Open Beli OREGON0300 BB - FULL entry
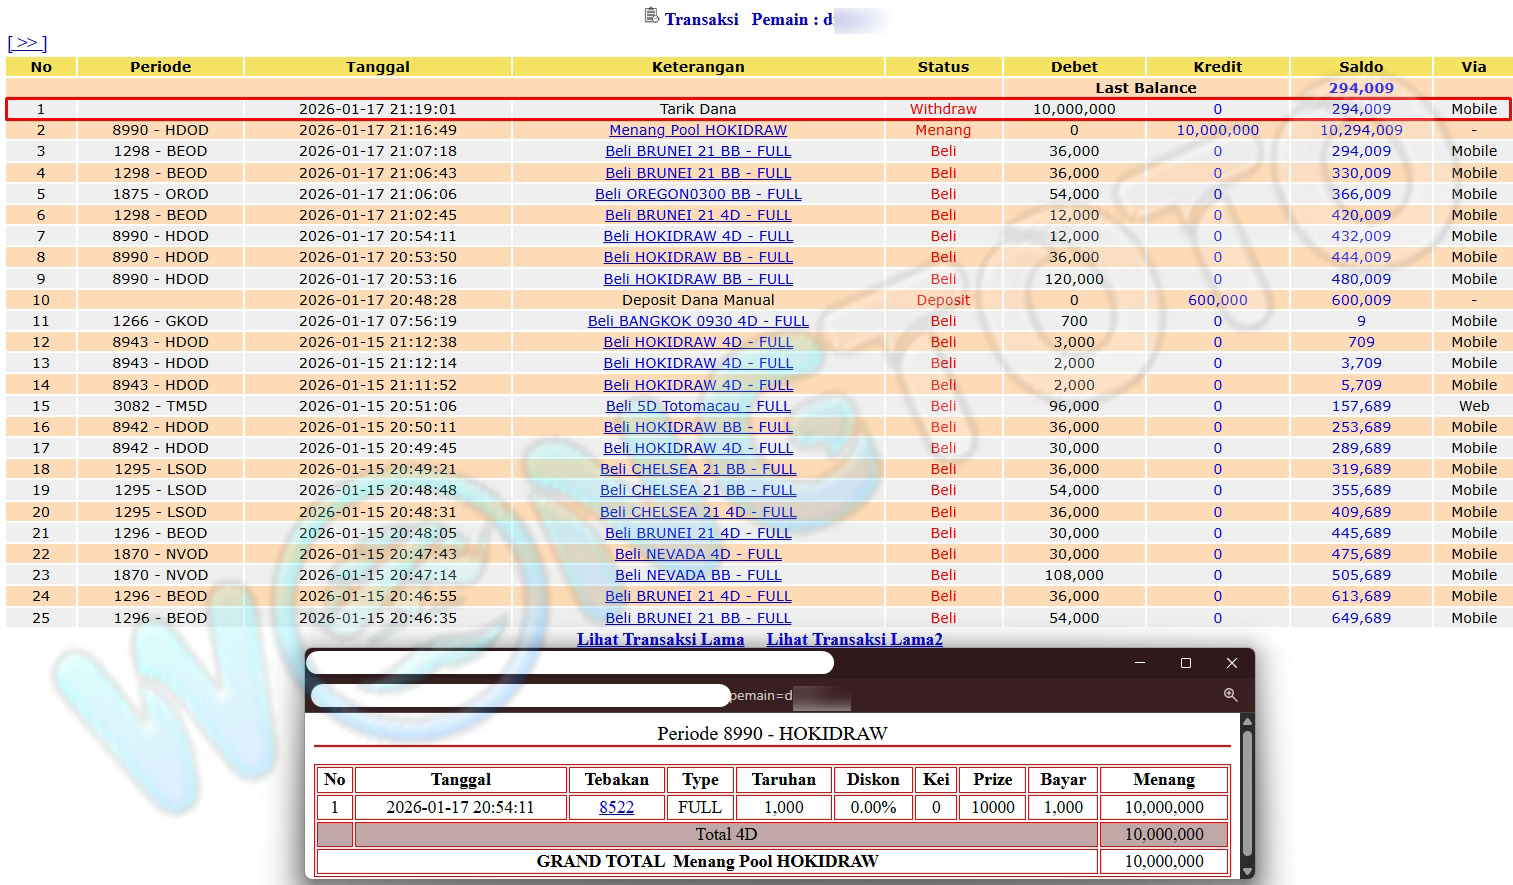Screen dimensions: 1513x885 (698, 194)
